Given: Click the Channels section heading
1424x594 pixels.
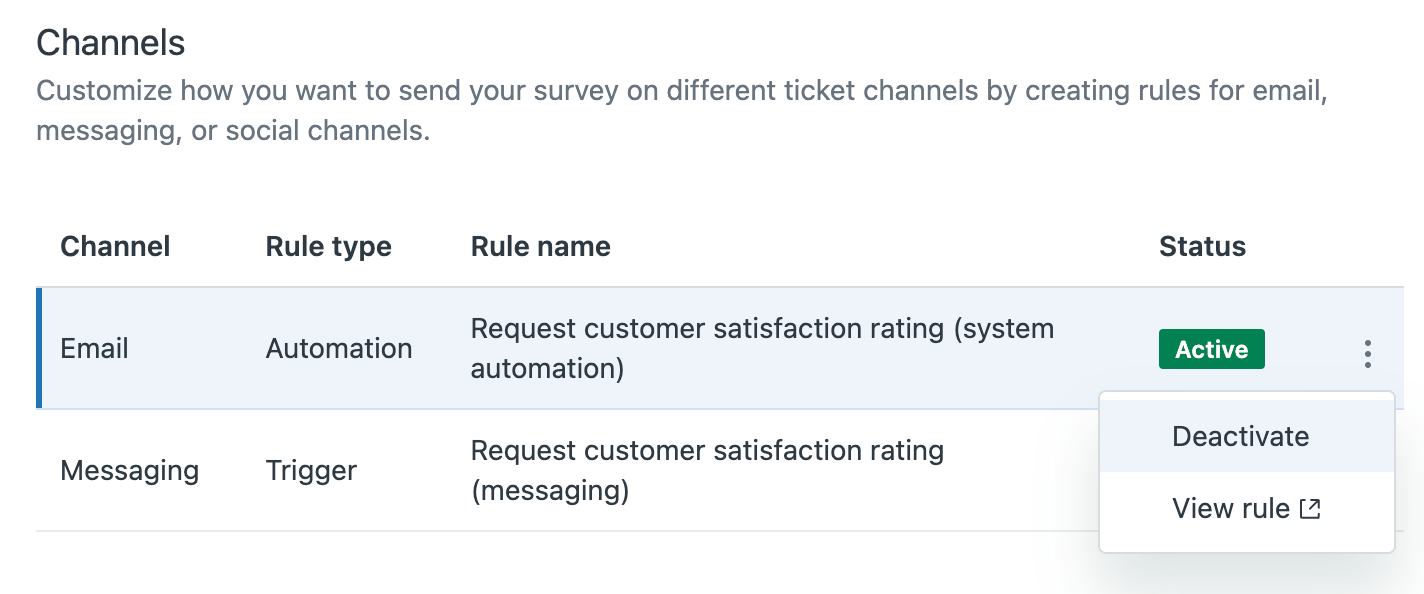Looking at the screenshot, I should 110,42.
